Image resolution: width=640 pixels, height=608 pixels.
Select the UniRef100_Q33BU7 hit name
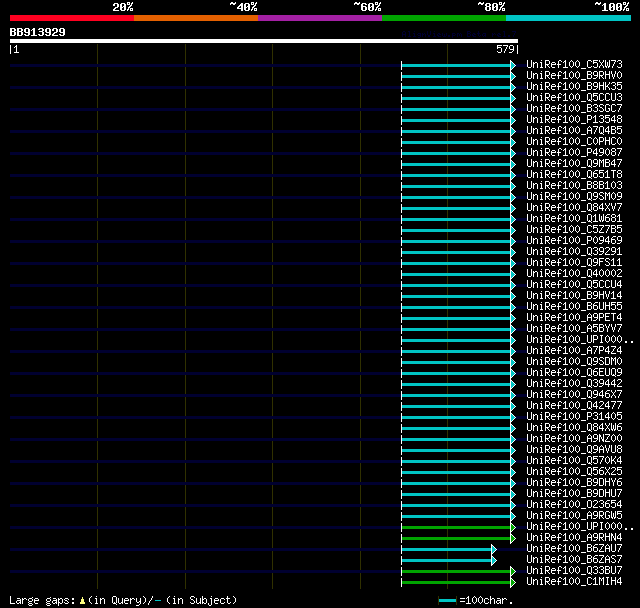point(574,571)
